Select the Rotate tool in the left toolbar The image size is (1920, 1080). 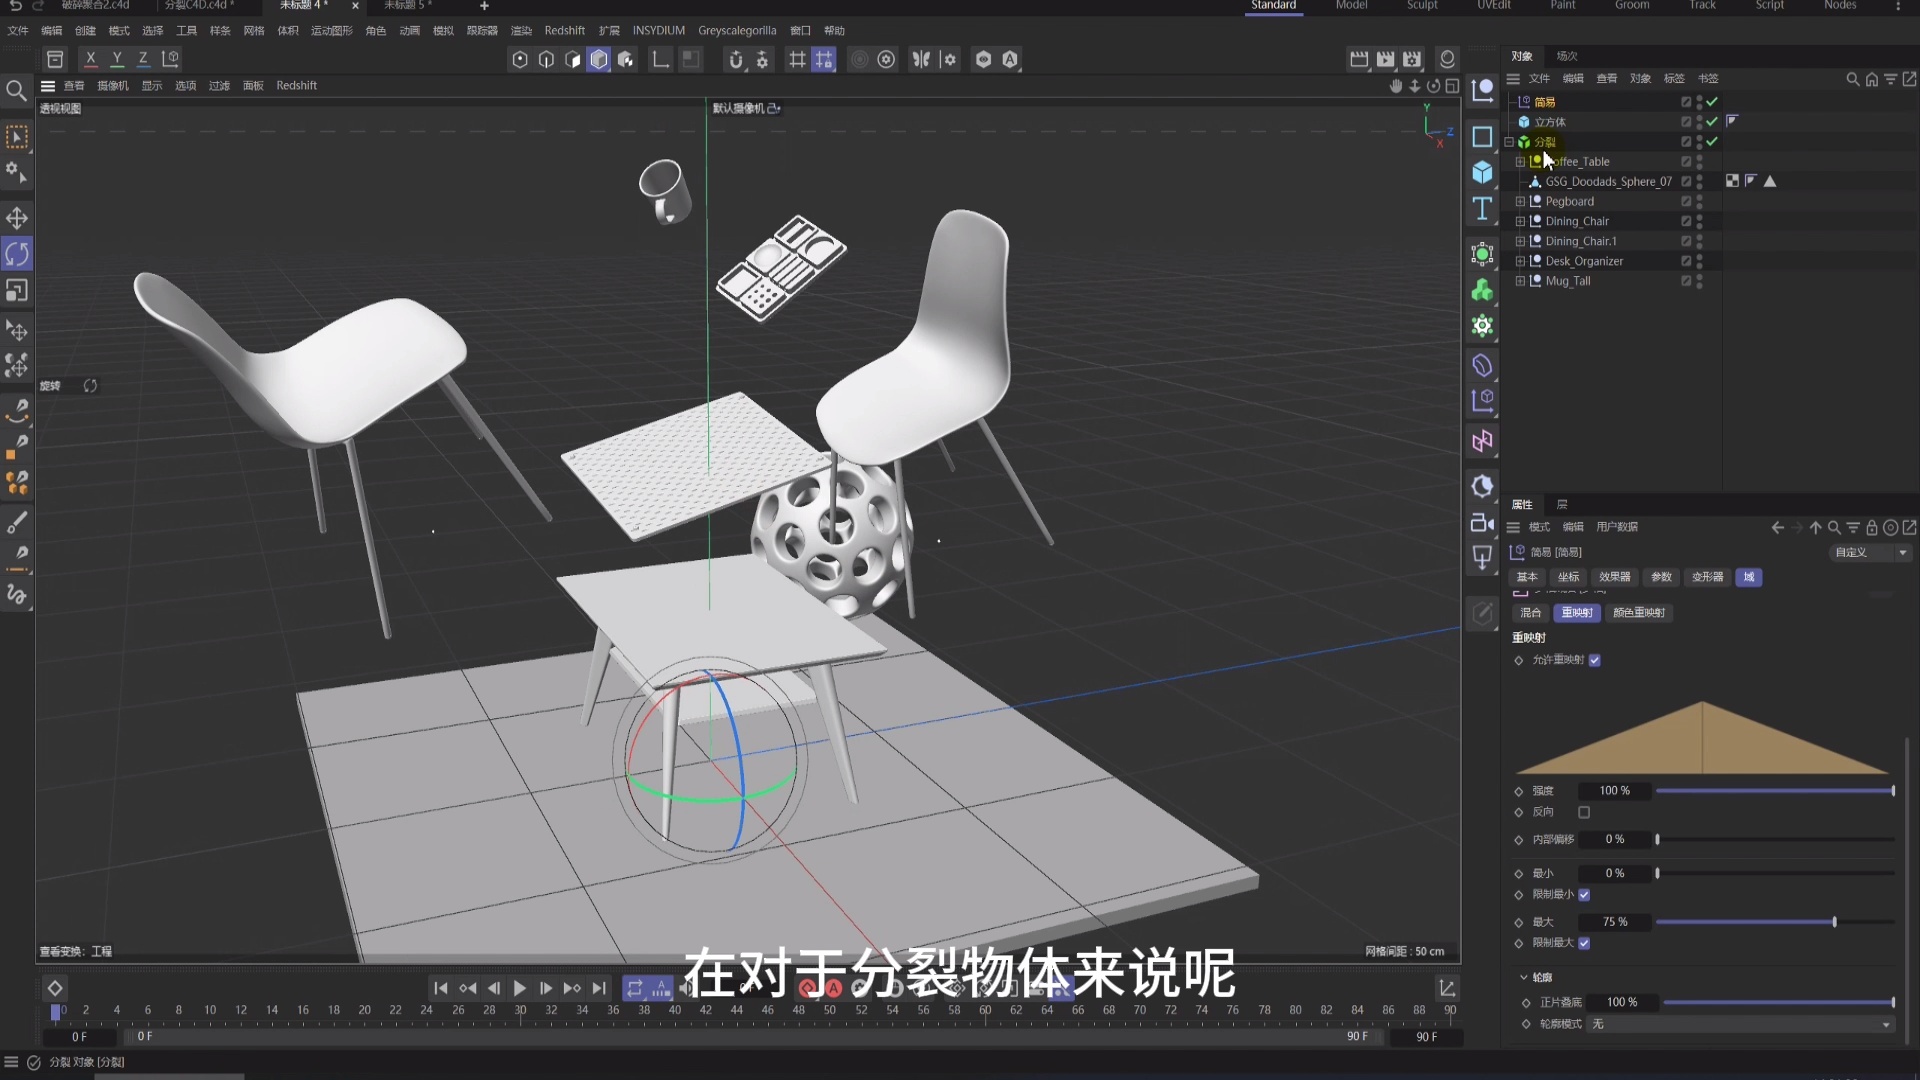click(x=16, y=253)
